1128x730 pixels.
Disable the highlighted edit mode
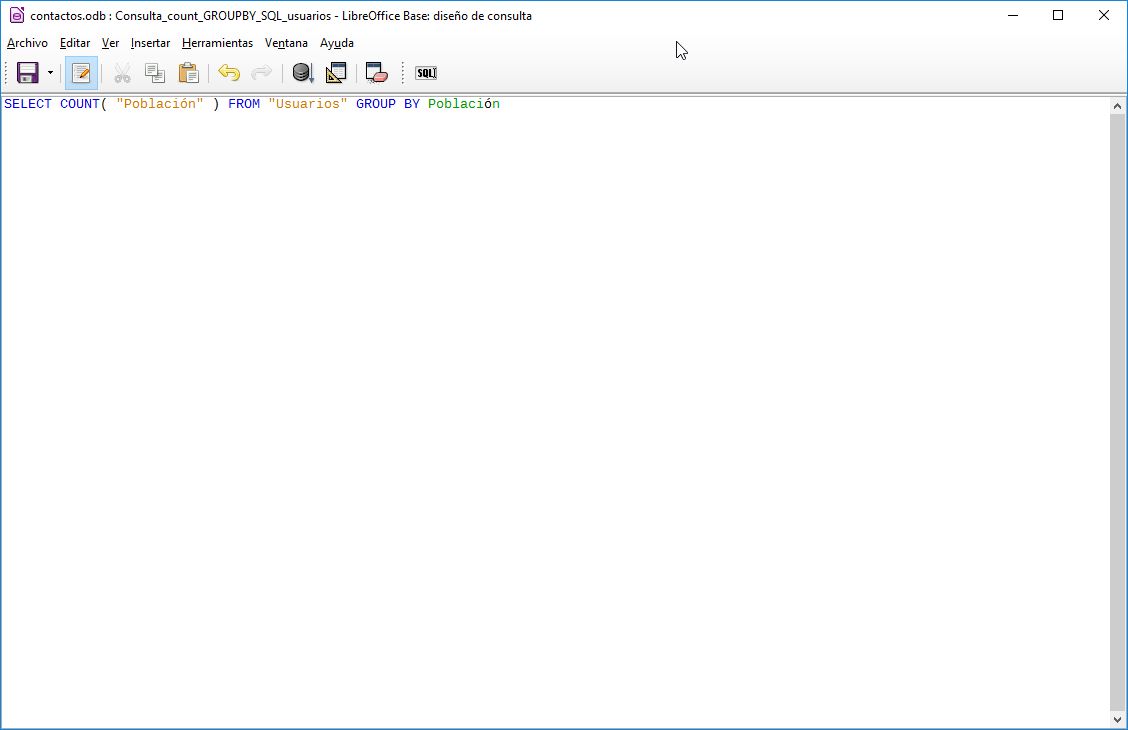pyautogui.click(x=80, y=72)
